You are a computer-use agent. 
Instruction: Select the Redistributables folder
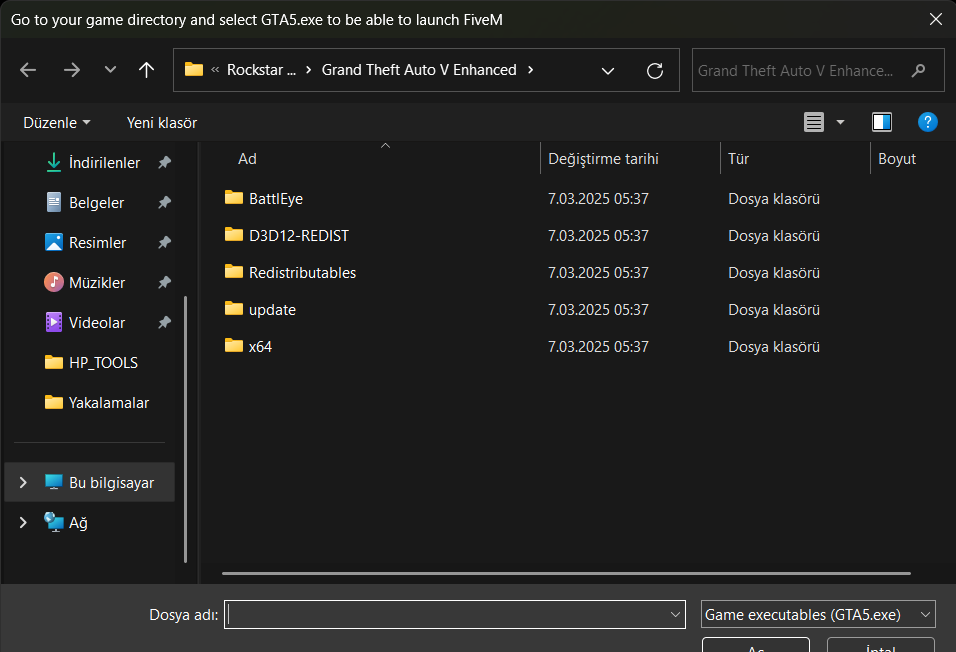pyautogui.click(x=302, y=273)
